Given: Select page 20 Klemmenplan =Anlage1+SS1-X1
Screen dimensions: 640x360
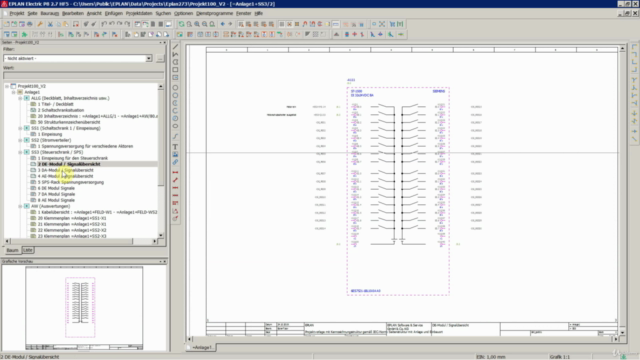Looking at the screenshot, I should (x=72, y=218).
